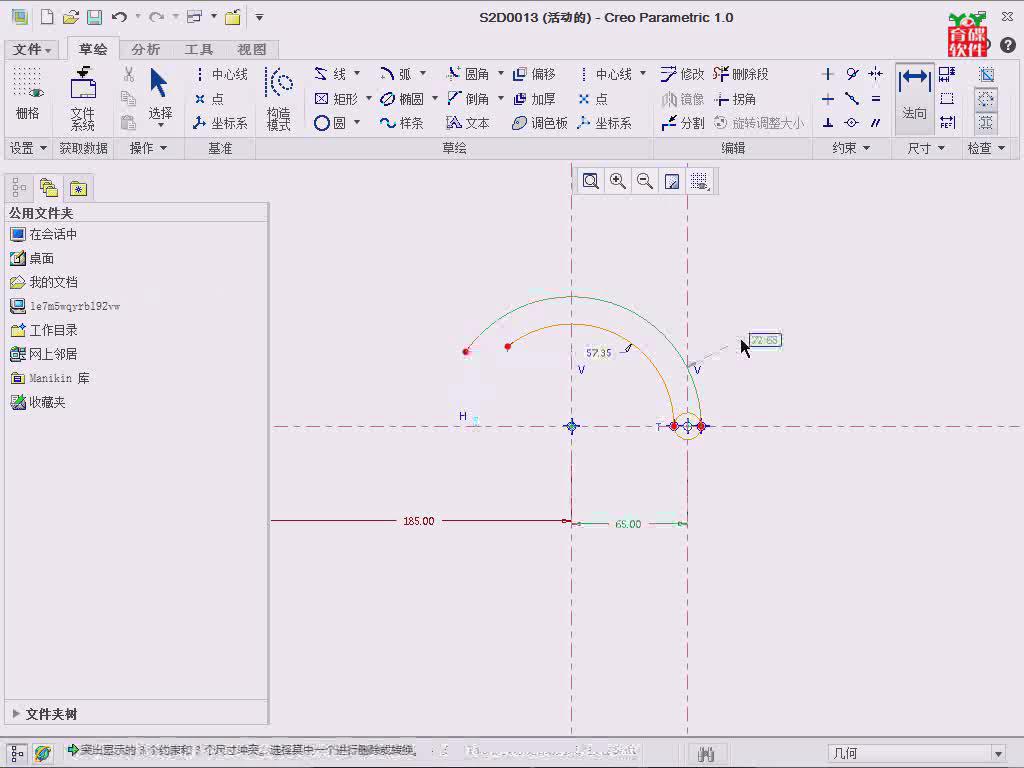Click the 分割 divide tool
The height and width of the screenshot is (768, 1024).
tap(682, 123)
